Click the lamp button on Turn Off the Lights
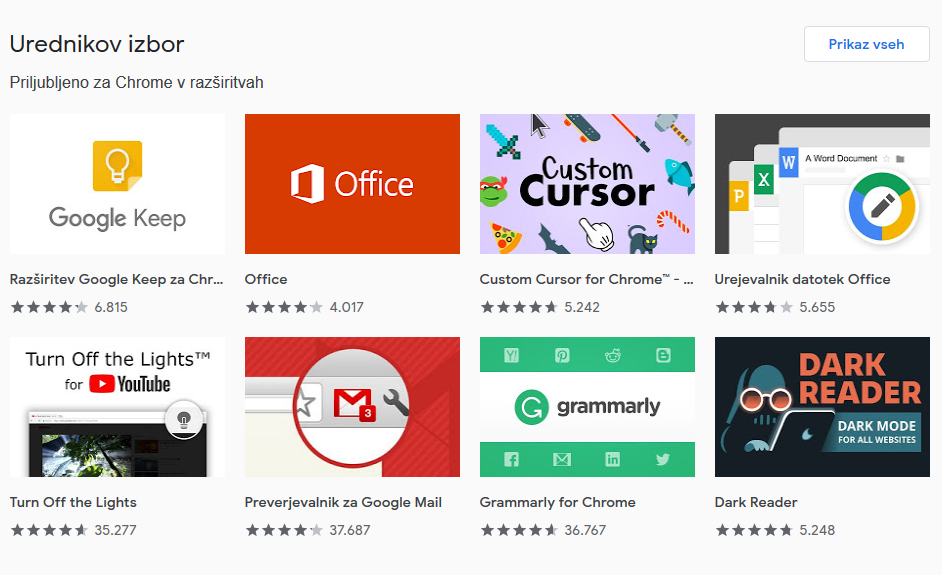The height and width of the screenshot is (575, 942). click(183, 418)
